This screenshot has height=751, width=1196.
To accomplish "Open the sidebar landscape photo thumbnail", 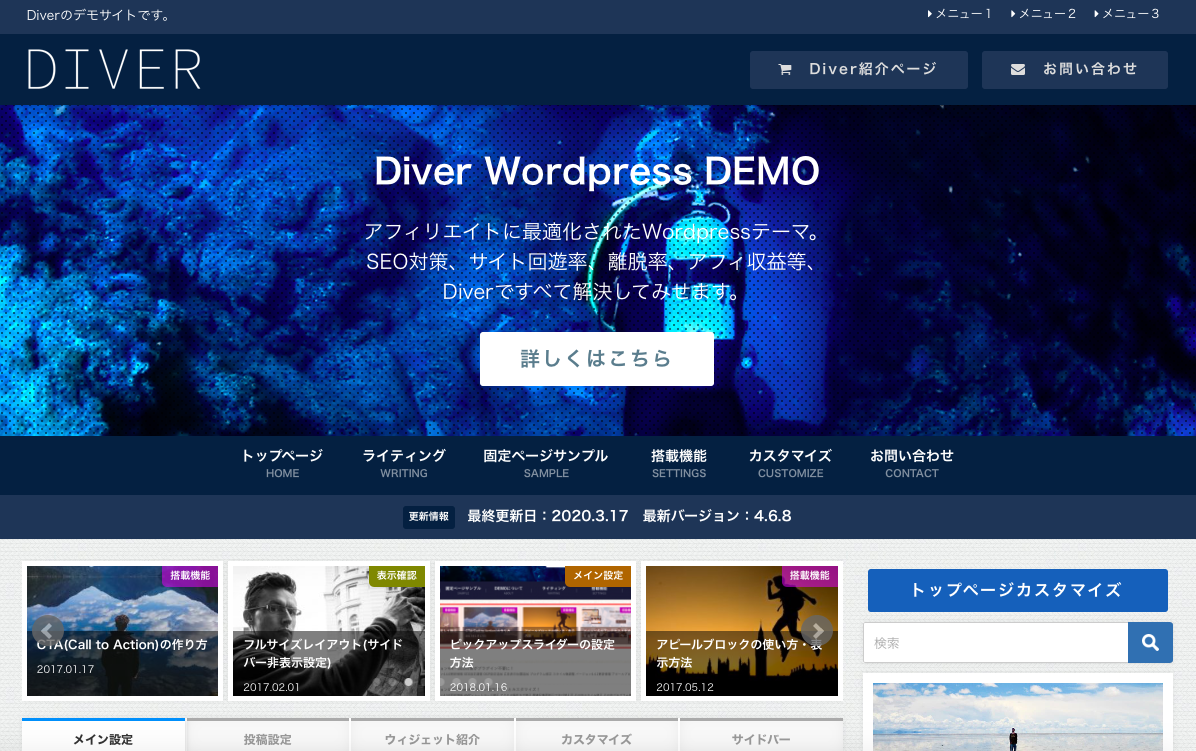I will point(1018,717).
